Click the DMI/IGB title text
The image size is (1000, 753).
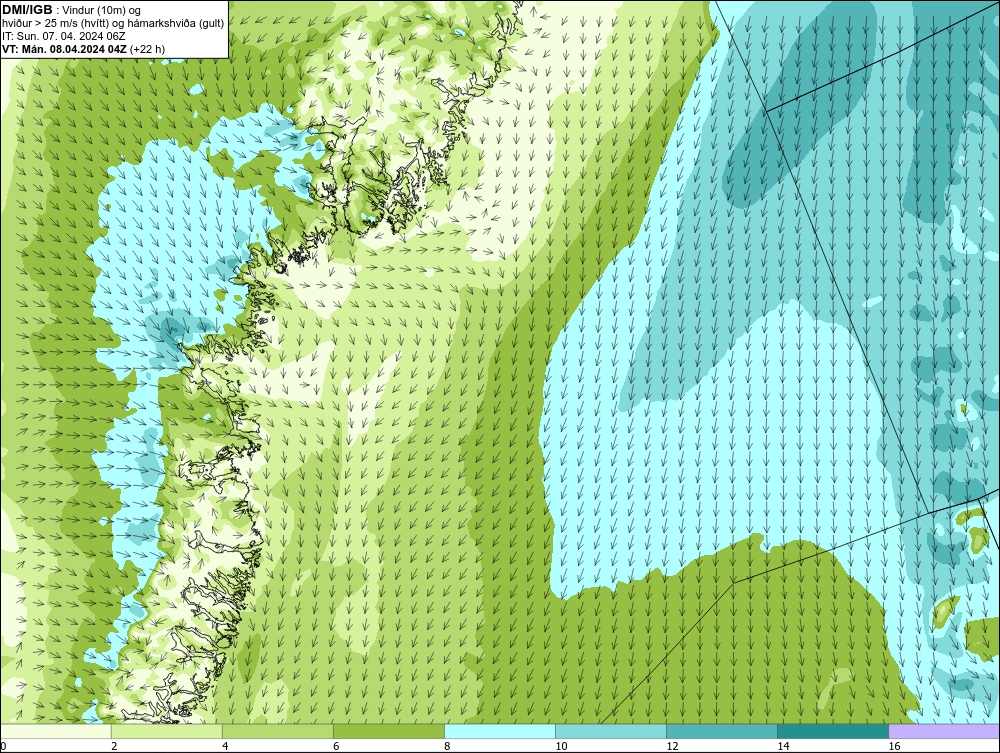click(27, 10)
